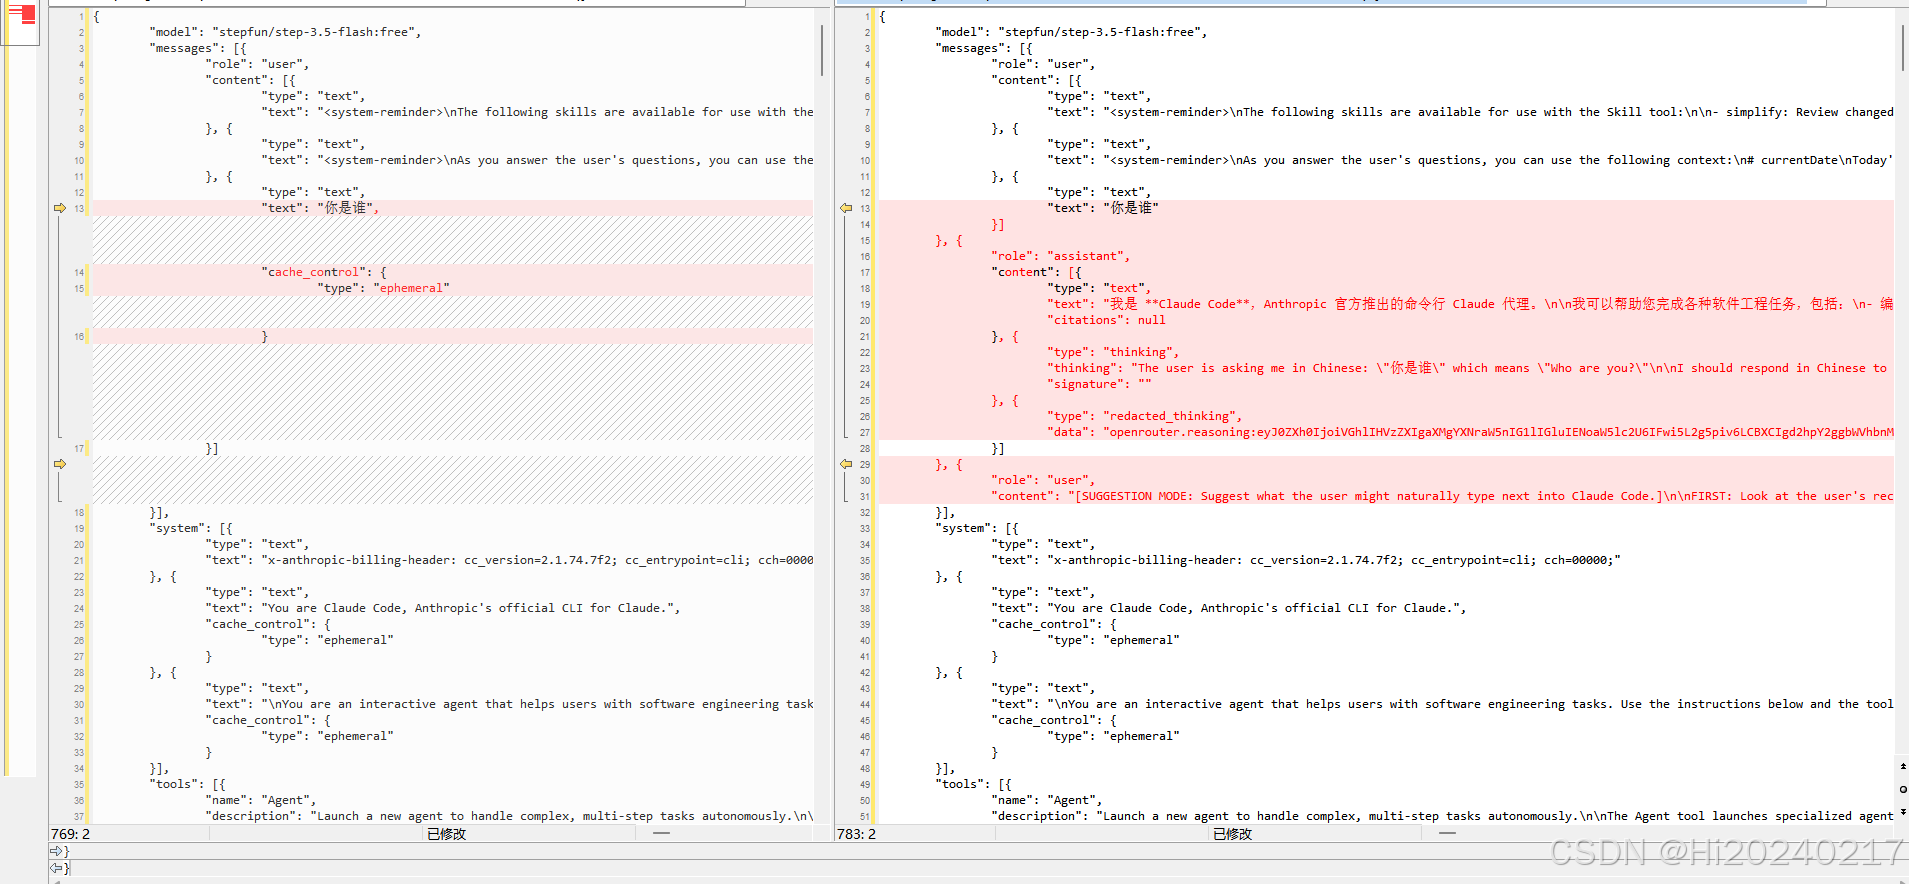
Task: Click right pane "role": "assistant" line
Action: [1061, 256]
